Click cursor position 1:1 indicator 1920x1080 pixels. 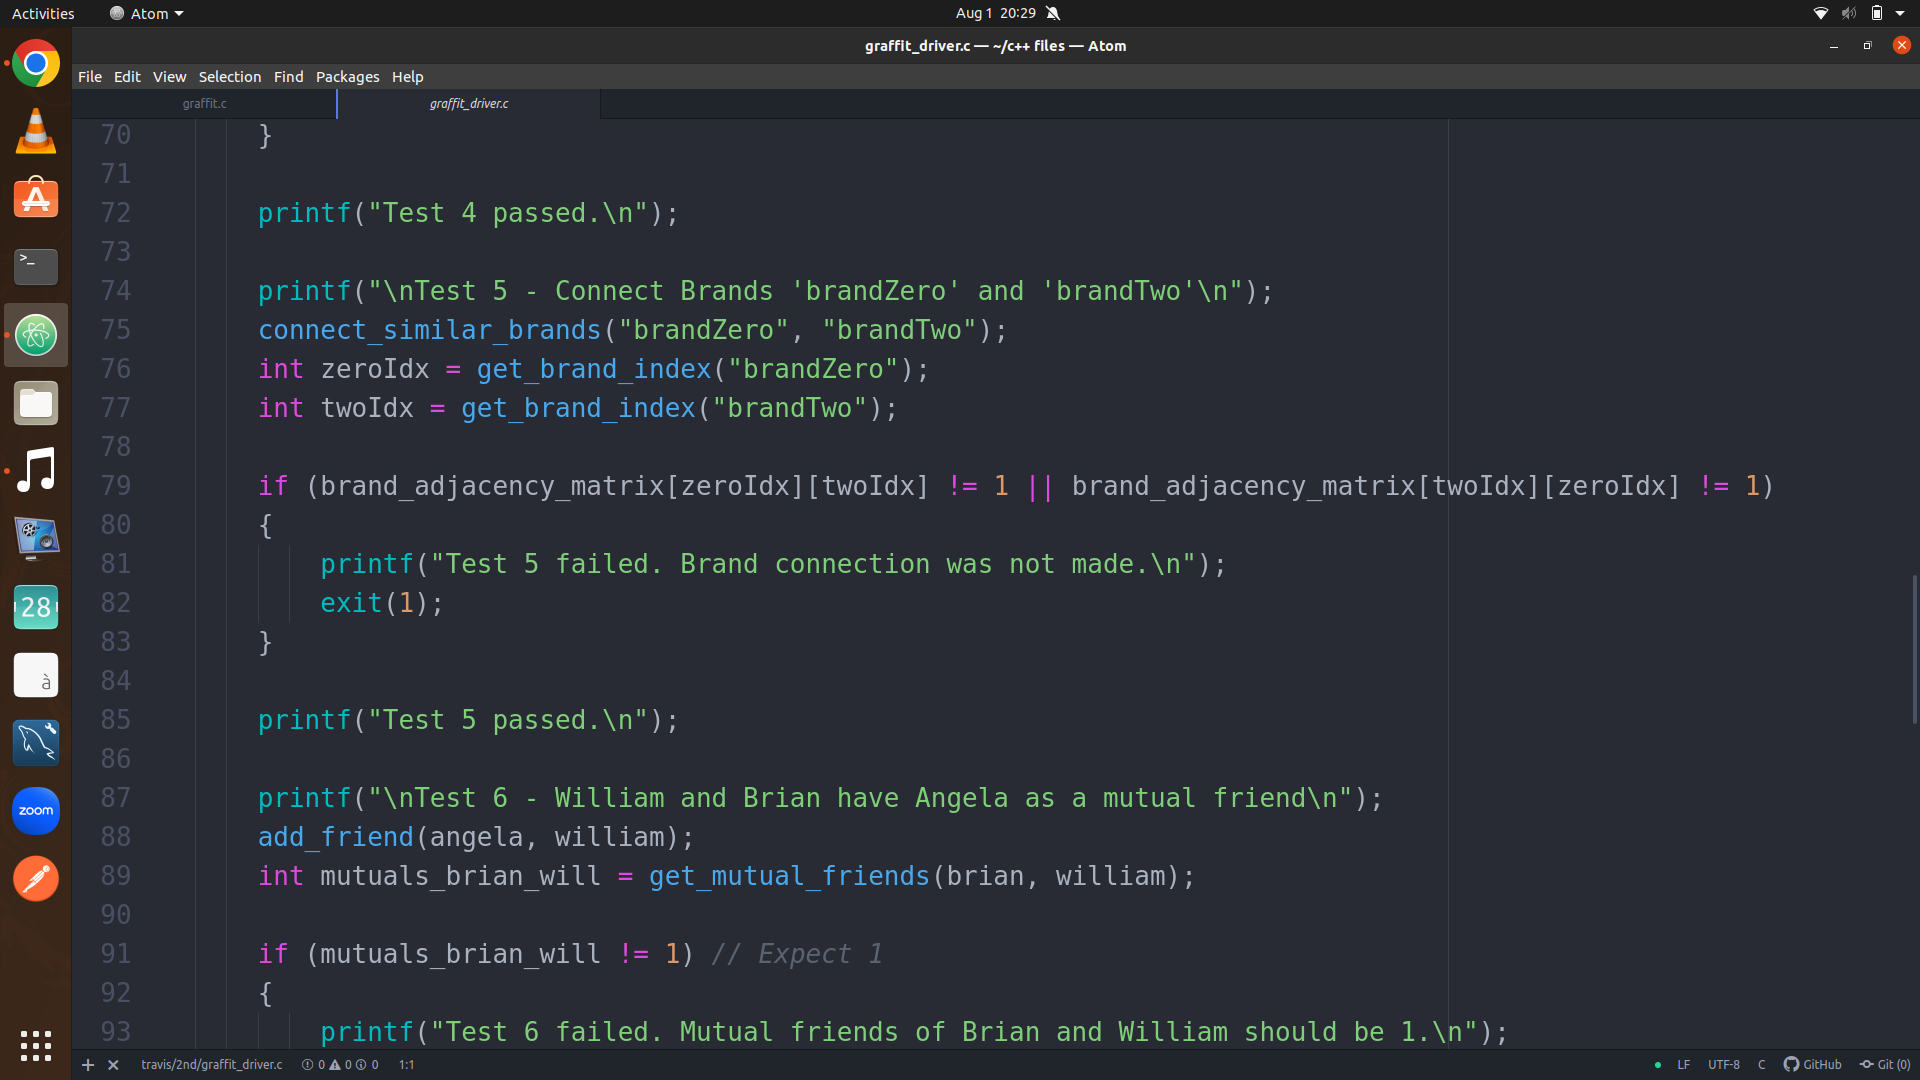coord(406,1064)
